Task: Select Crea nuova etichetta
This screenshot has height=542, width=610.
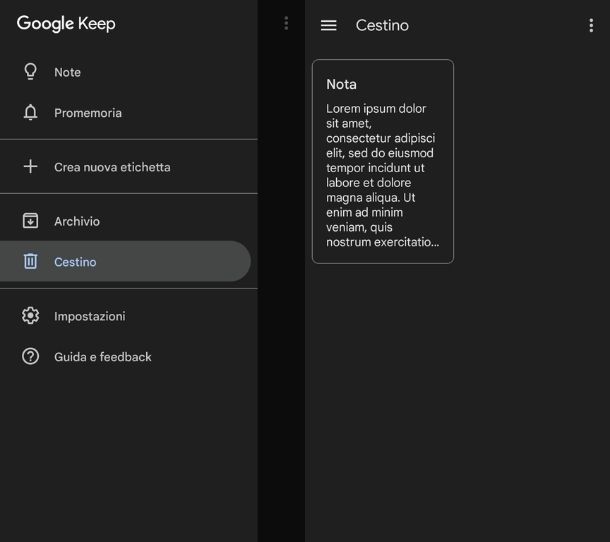Action: point(129,167)
